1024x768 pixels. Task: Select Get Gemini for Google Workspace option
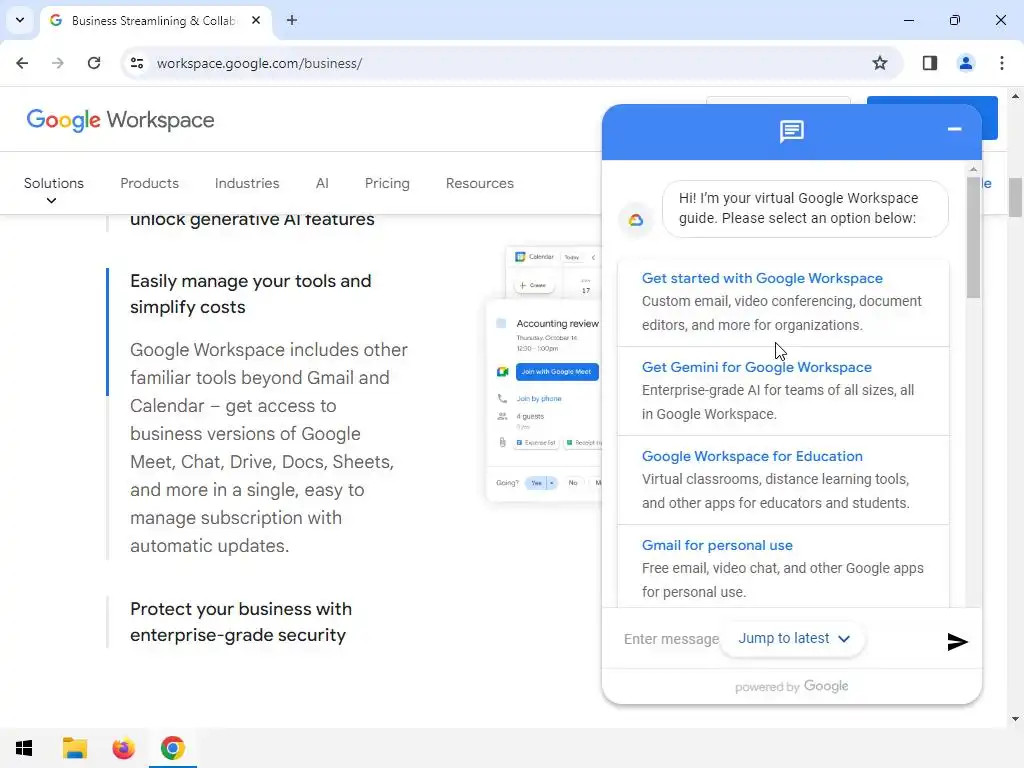tap(783, 391)
